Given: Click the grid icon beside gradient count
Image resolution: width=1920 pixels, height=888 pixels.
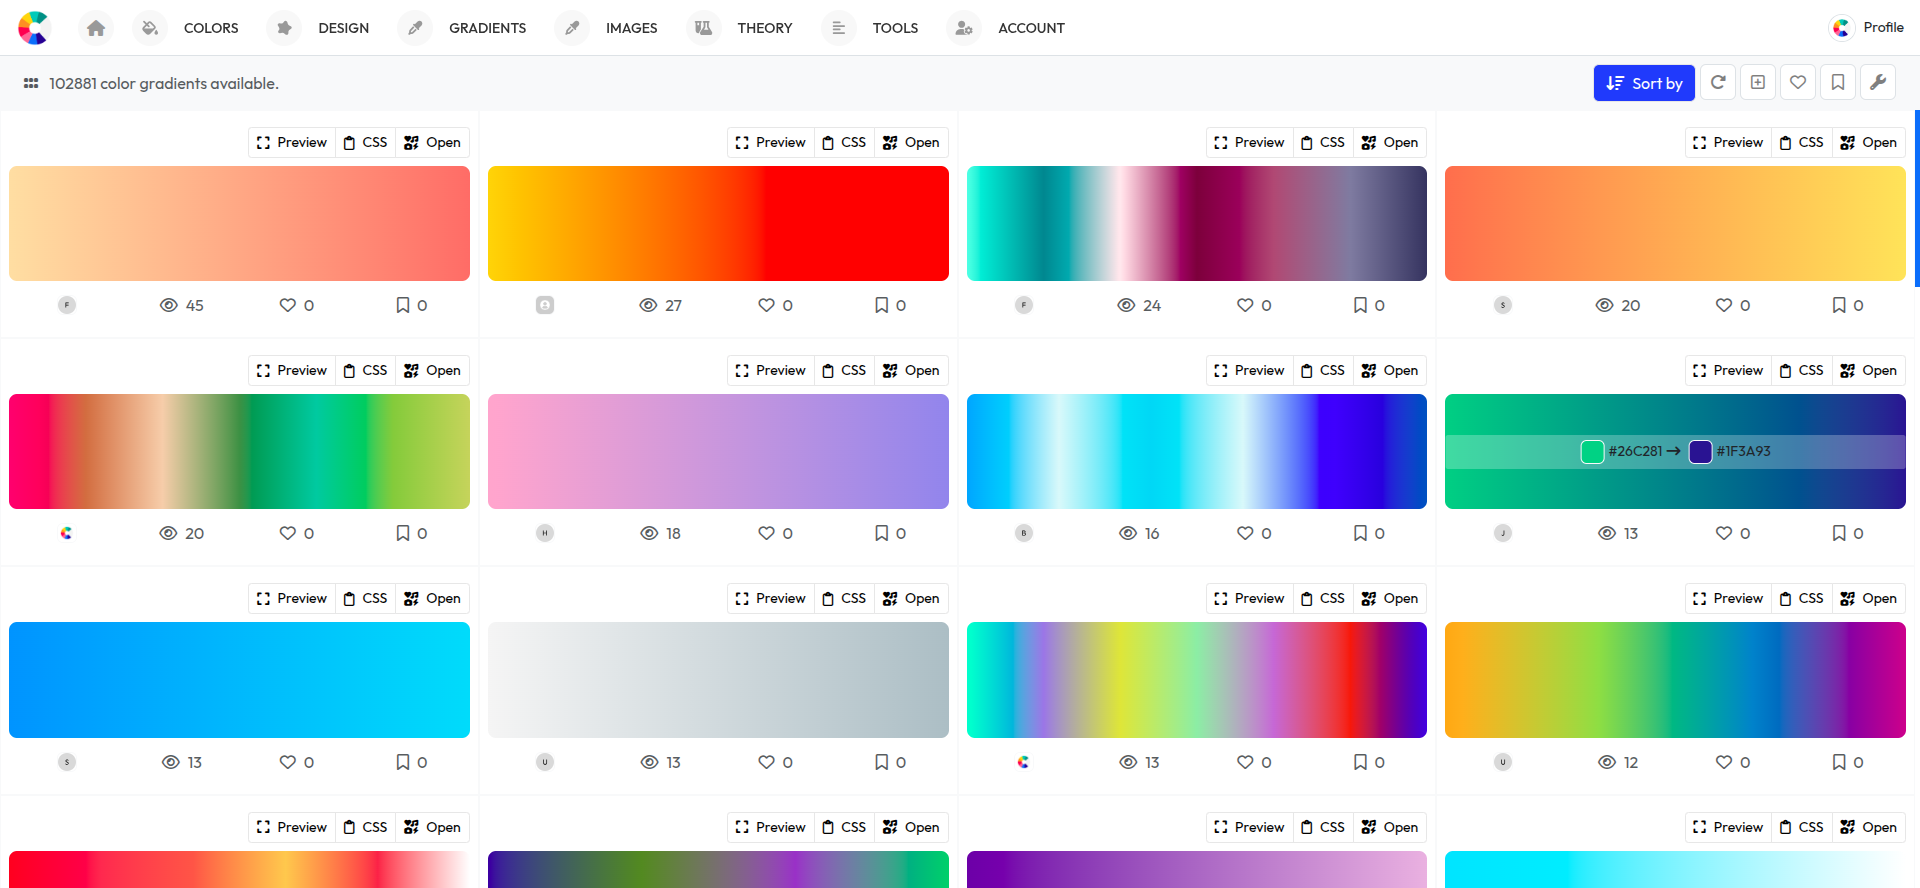Looking at the screenshot, I should click(x=31, y=84).
